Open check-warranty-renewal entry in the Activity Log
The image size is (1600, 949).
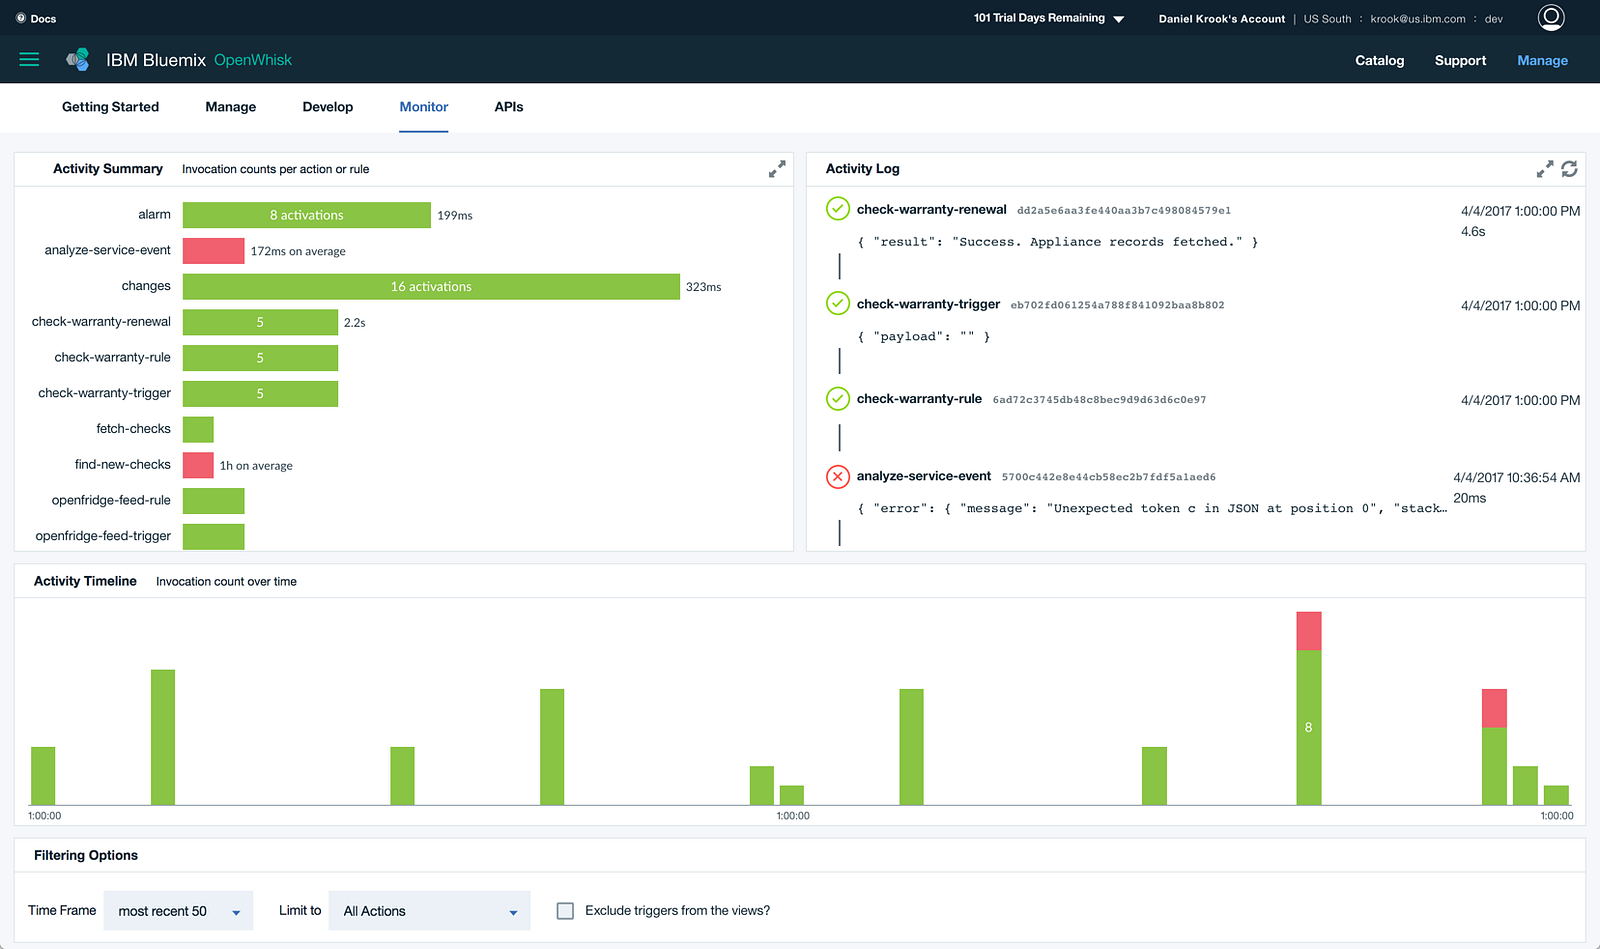click(x=932, y=210)
